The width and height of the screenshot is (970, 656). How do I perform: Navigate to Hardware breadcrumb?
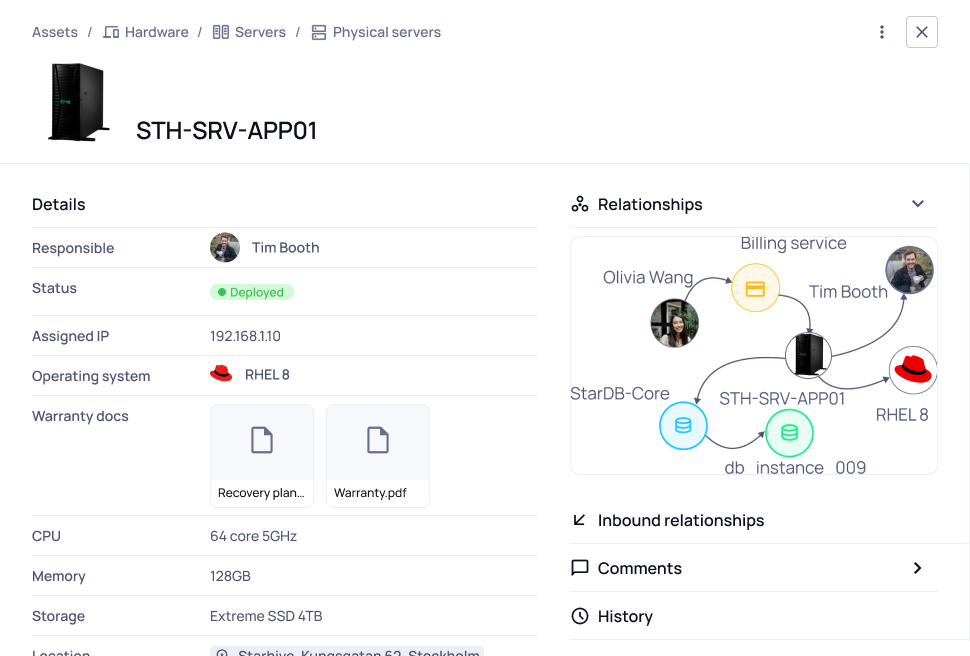(156, 32)
